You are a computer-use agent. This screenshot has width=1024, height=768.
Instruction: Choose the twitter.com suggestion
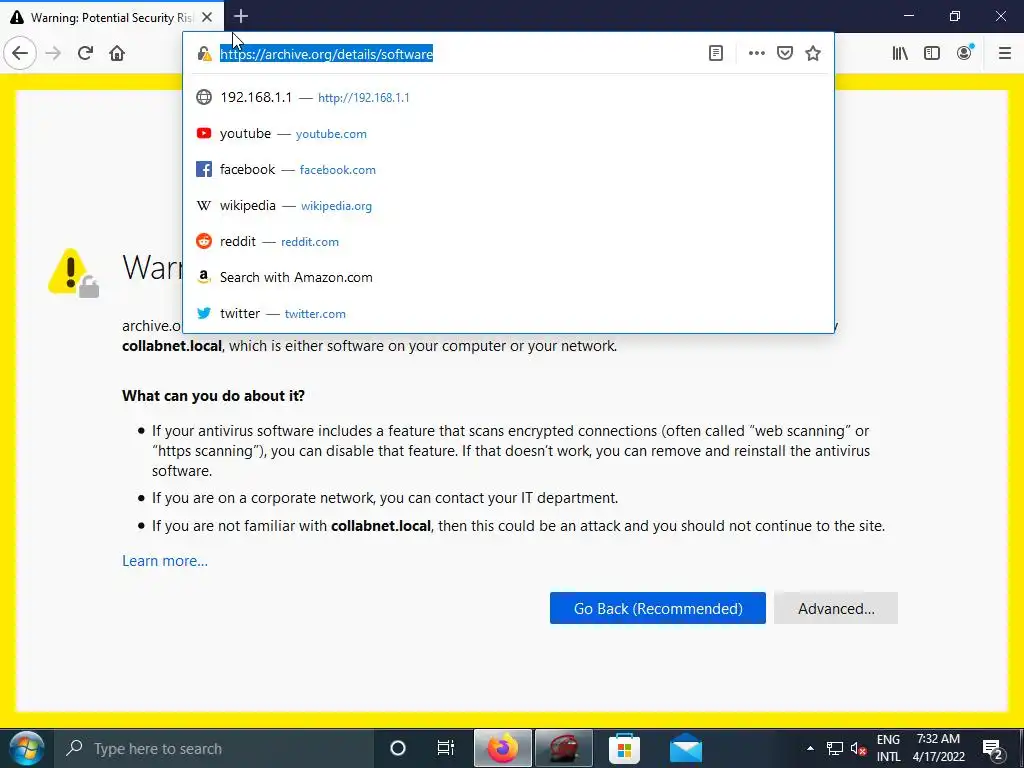coord(508,313)
